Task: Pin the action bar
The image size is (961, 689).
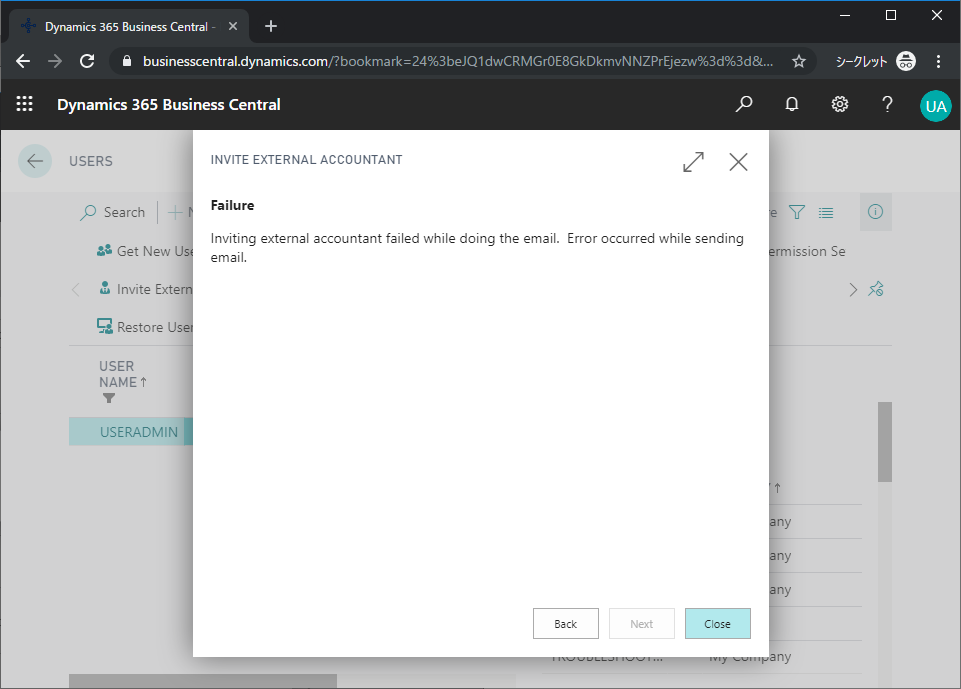Action: point(876,289)
